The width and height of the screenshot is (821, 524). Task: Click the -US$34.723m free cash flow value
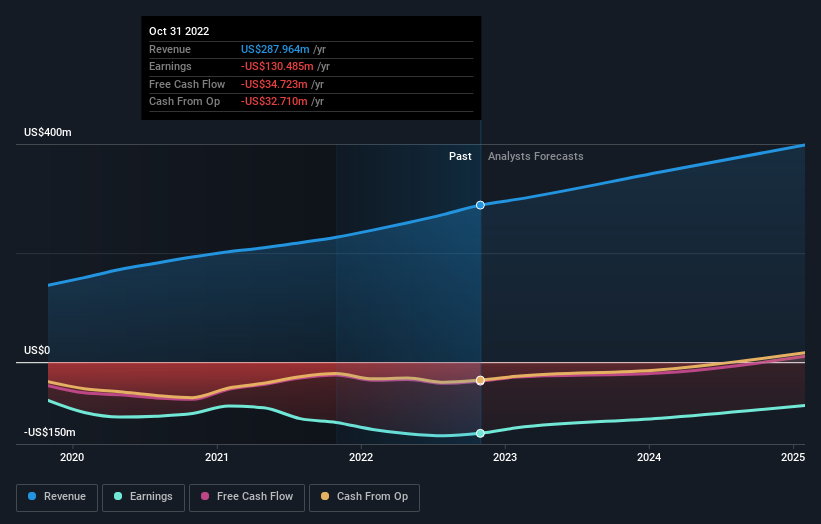274,84
